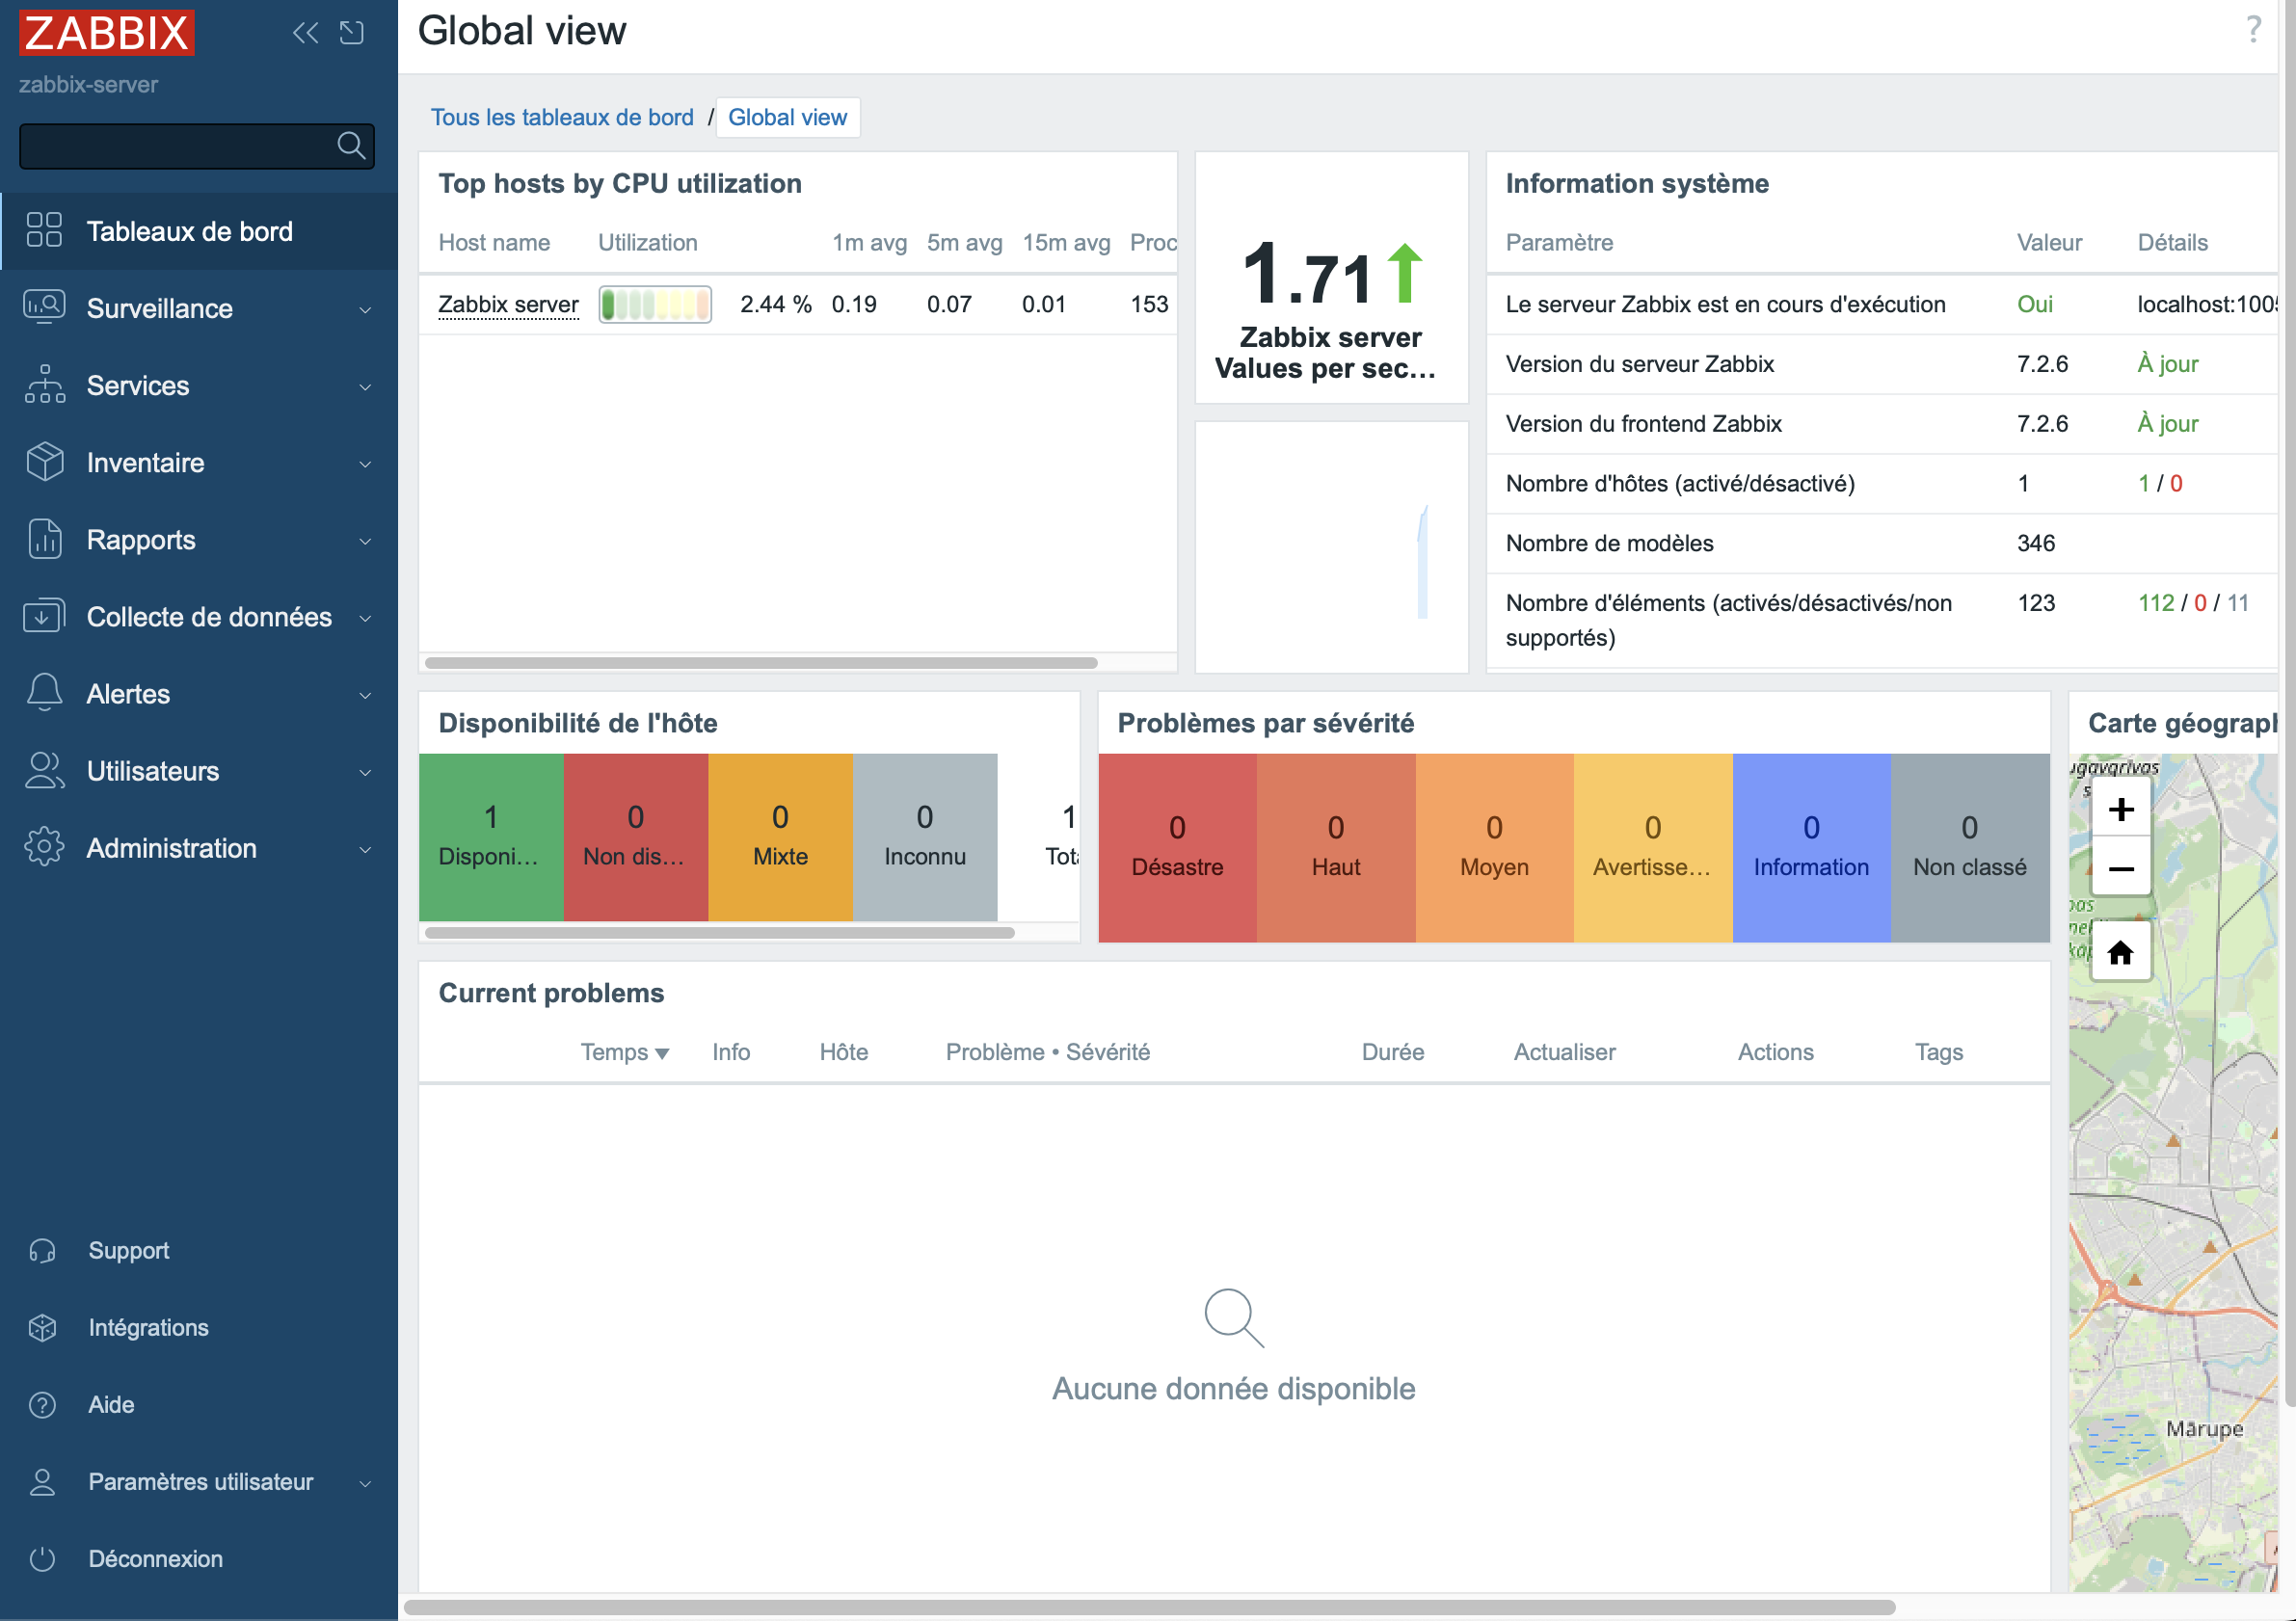Click the Zabbix server host link
This screenshot has height=1621, width=2296.
click(508, 304)
